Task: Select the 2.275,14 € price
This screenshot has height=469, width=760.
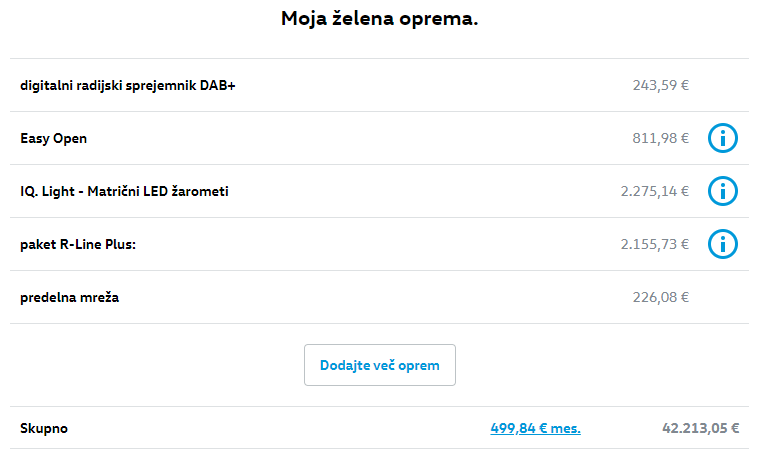Action: pyautogui.click(x=655, y=191)
